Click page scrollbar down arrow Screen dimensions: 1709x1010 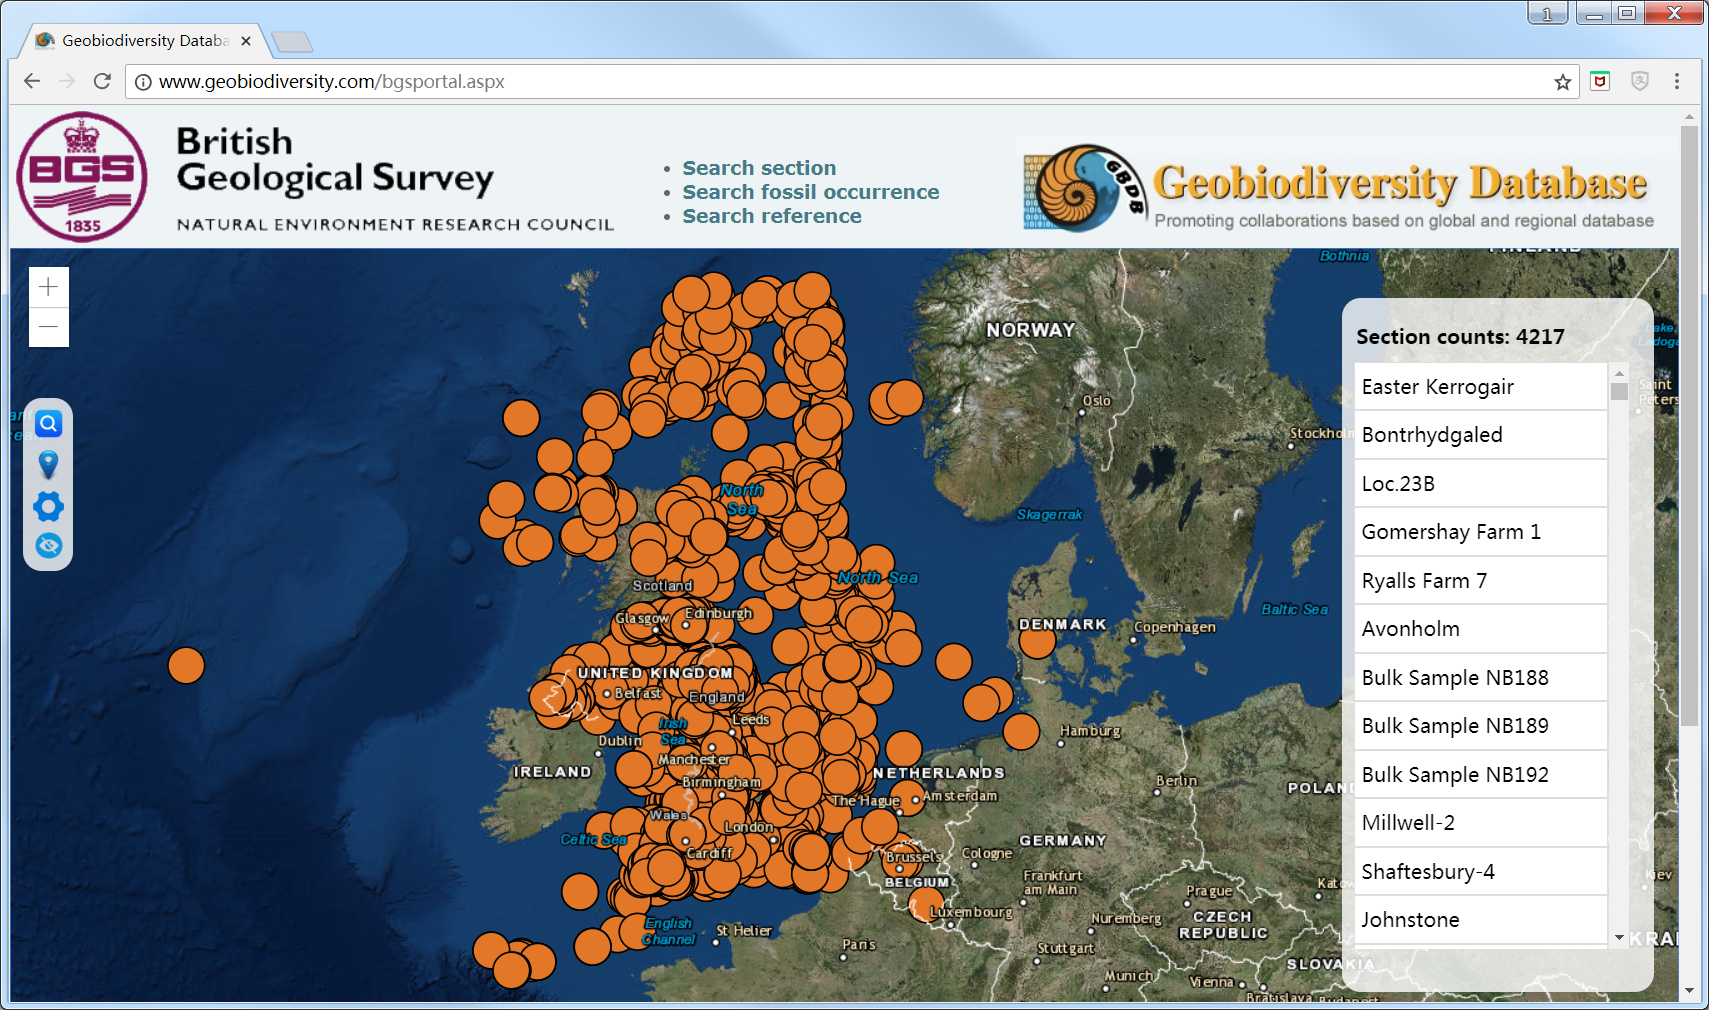point(1689,991)
